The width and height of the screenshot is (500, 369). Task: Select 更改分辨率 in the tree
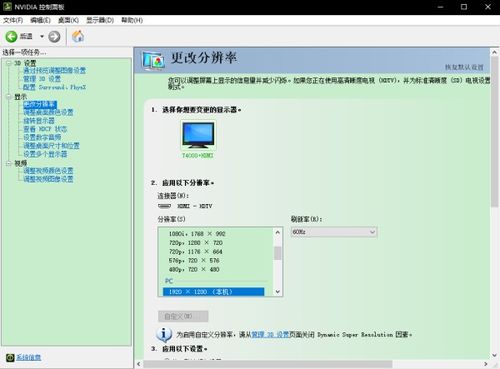point(40,104)
